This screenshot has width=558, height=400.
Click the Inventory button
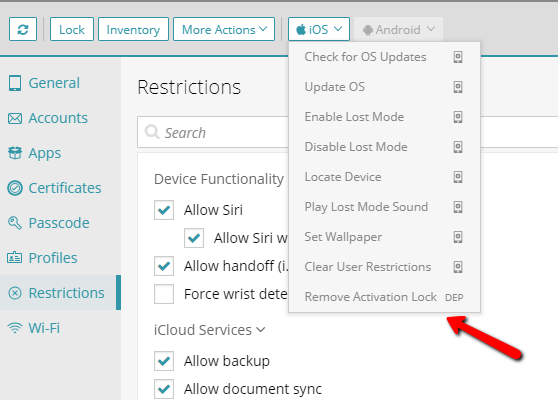133,29
